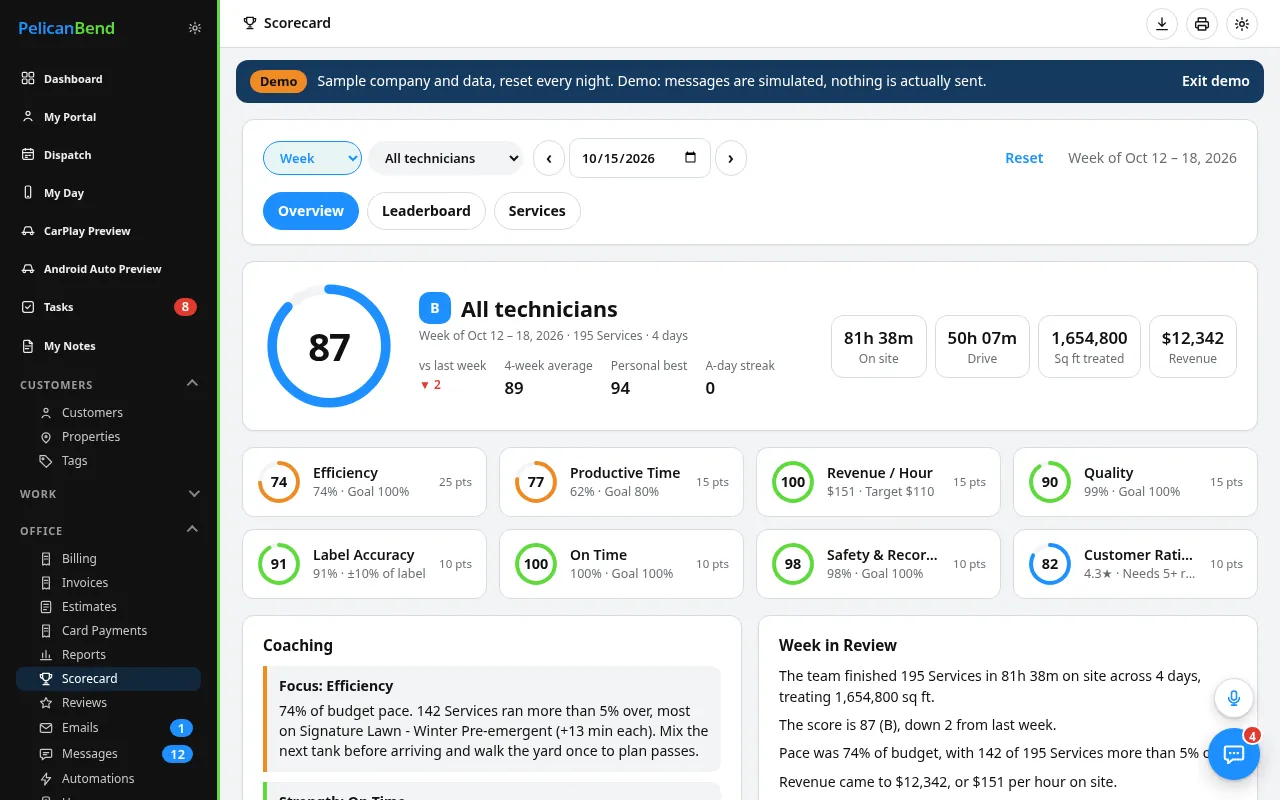
Task: Open Messages with the 12 badge
Action: [x=109, y=754]
